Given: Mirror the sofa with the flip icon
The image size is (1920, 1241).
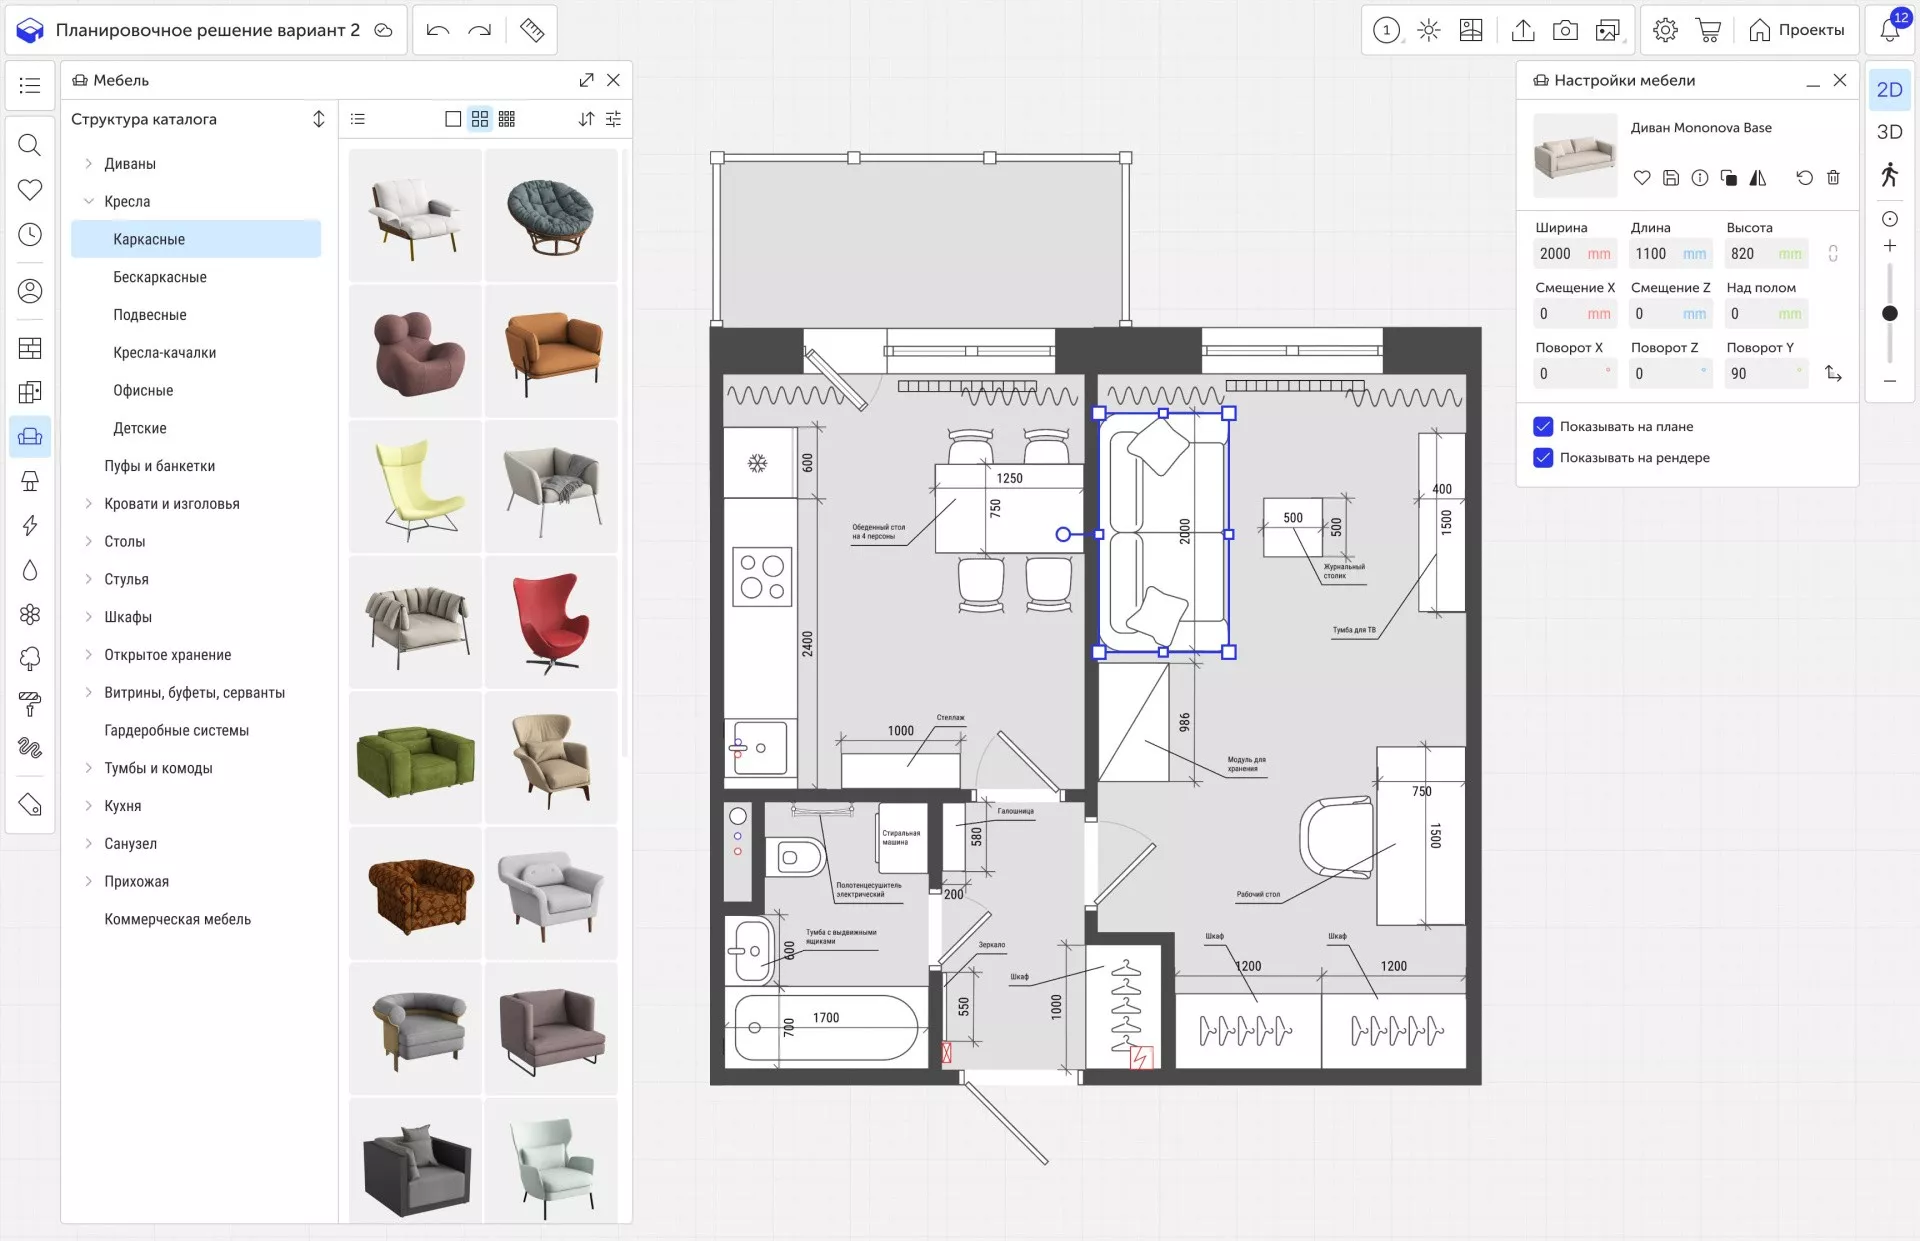Looking at the screenshot, I should click(1758, 178).
